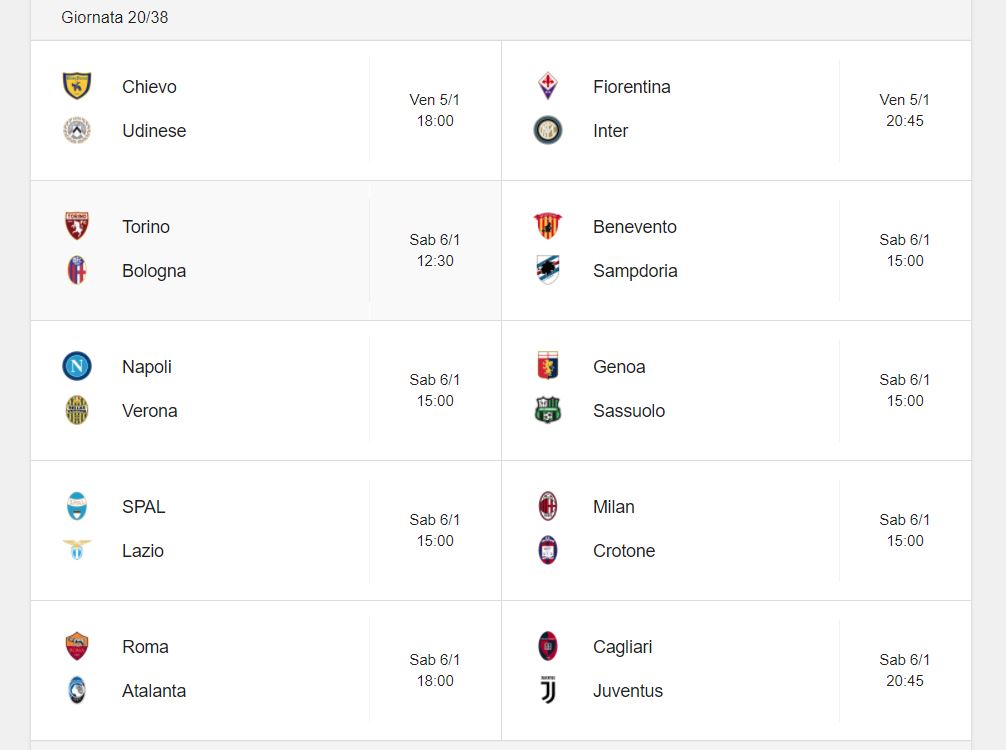Click the Fiorentina crest
The width and height of the screenshot is (1006, 750).
click(x=548, y=86)
